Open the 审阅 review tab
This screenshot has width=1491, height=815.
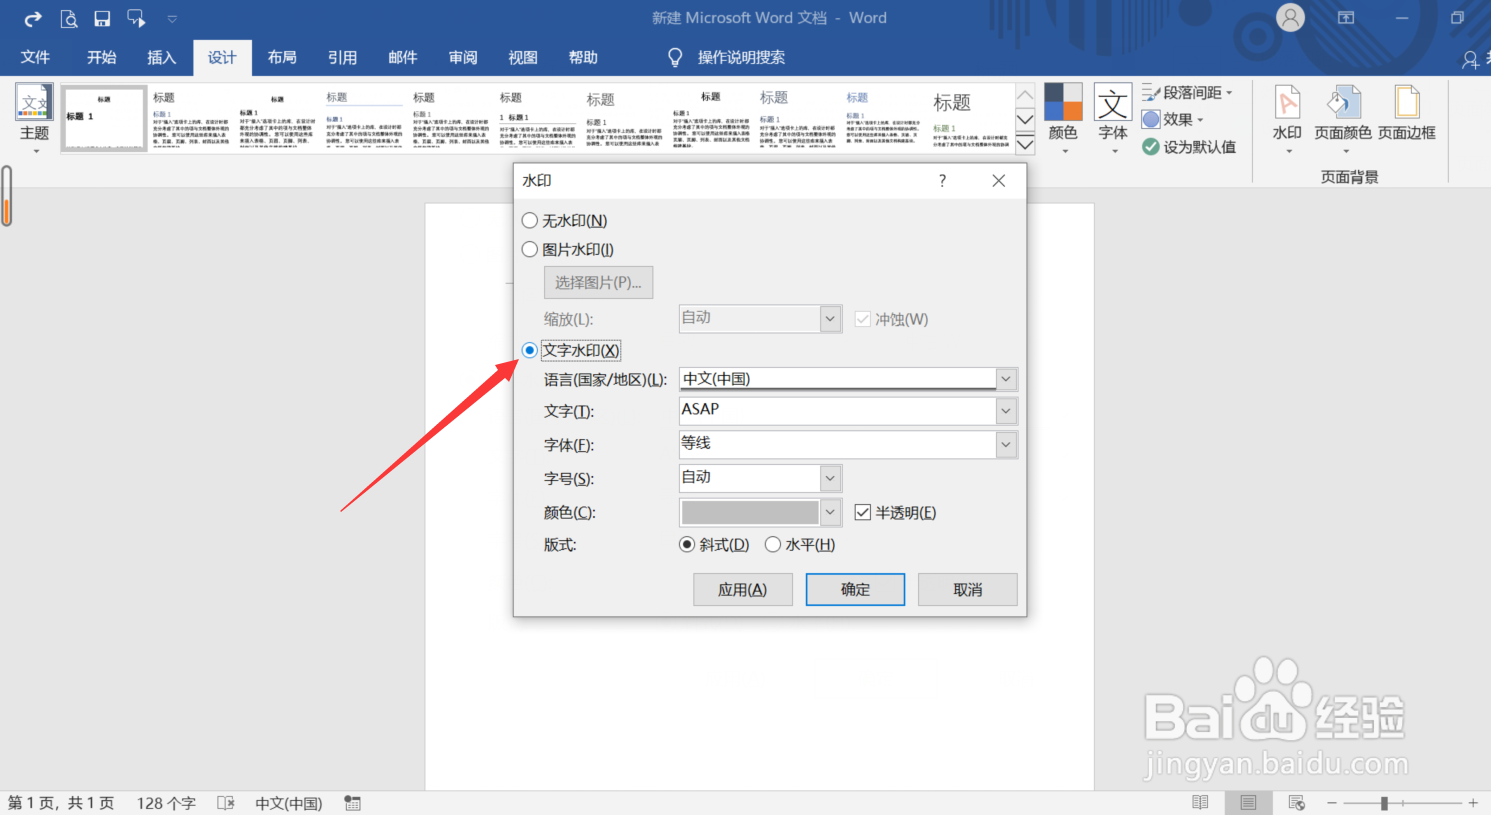tap(463, 58)
